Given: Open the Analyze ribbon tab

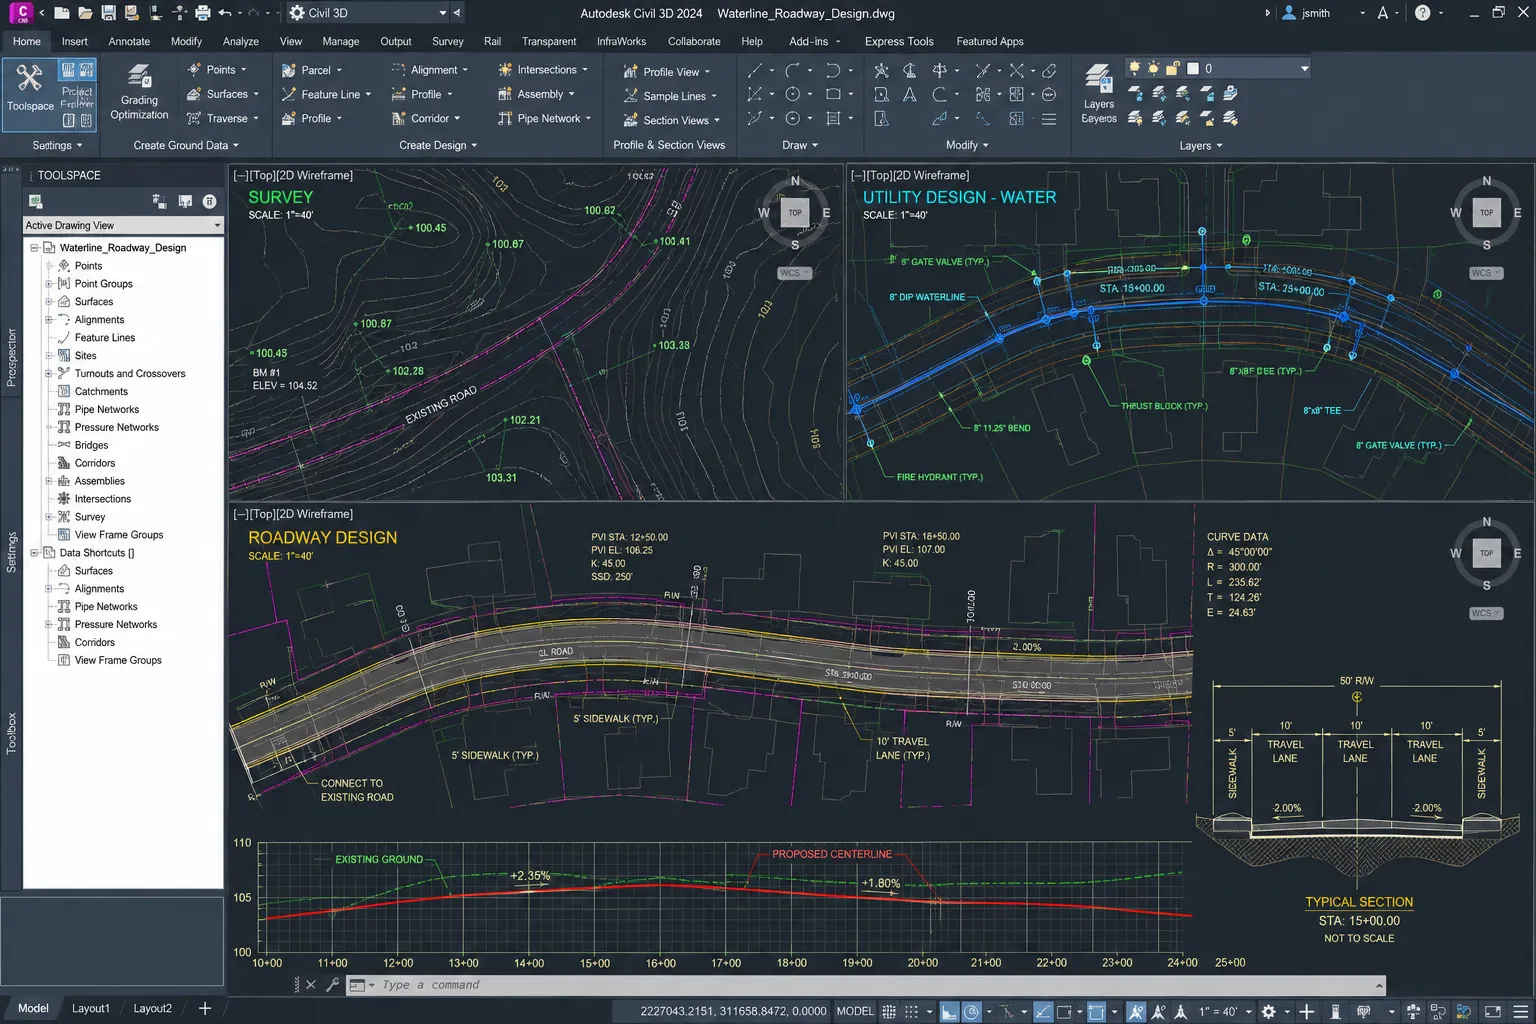Looking at the screenshot, I should tap(241, 41).
